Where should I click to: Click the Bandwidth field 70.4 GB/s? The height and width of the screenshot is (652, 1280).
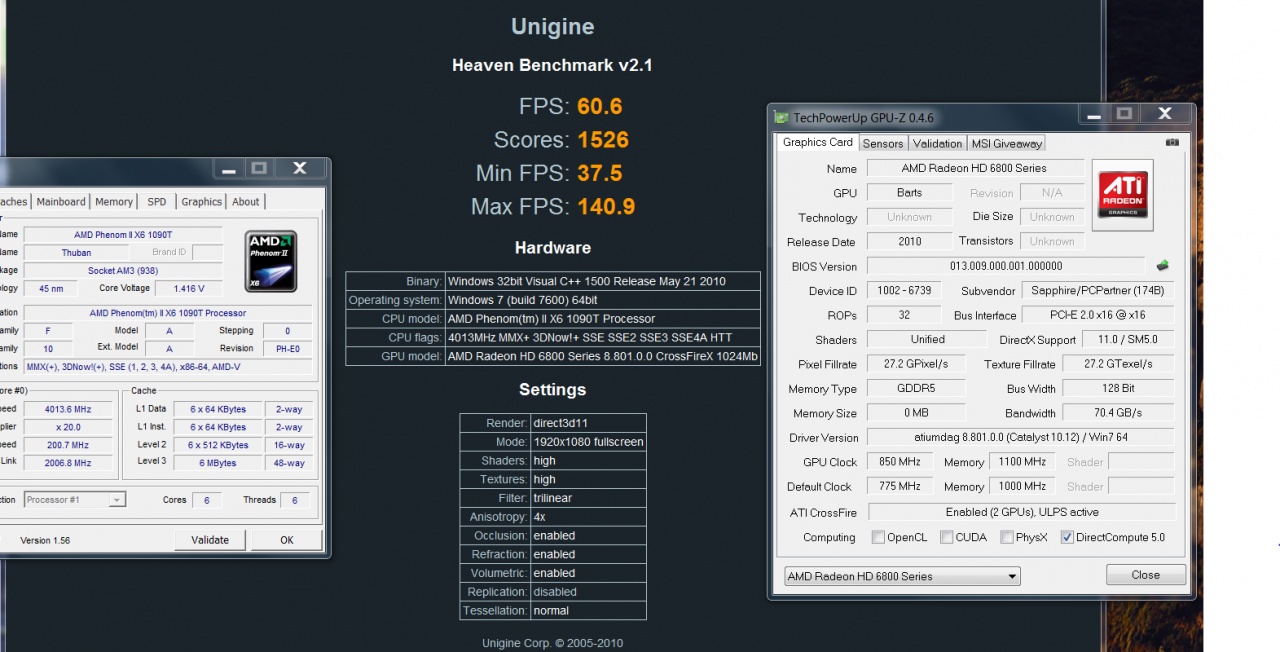1119,413
